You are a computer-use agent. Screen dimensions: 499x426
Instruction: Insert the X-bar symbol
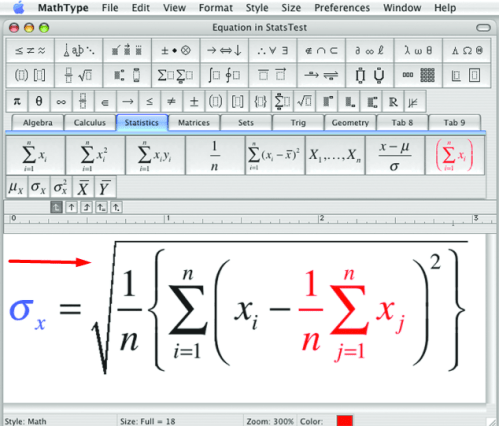pos(83,187)
